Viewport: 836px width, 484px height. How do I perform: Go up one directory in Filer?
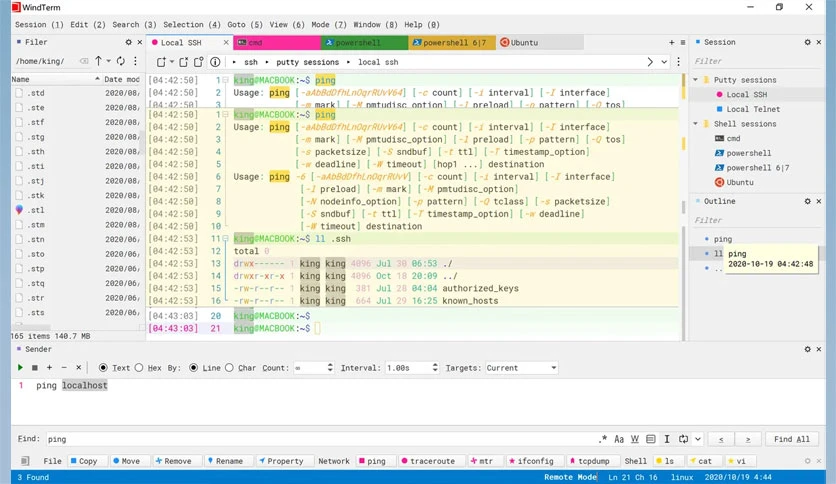(x=99, y=61)
